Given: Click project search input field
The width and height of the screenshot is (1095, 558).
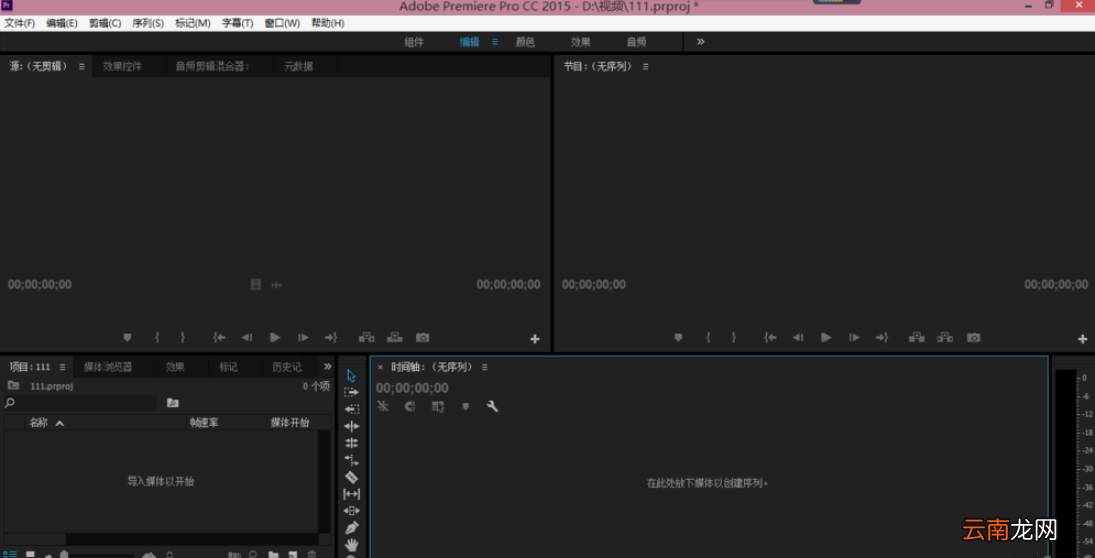Looking at the screenshot, I should (80, 402).
